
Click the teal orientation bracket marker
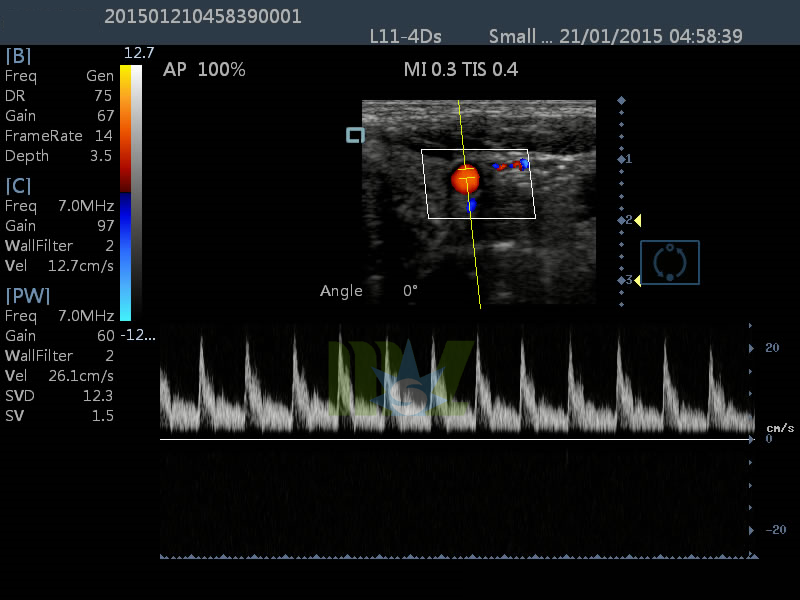pos(355,133)
